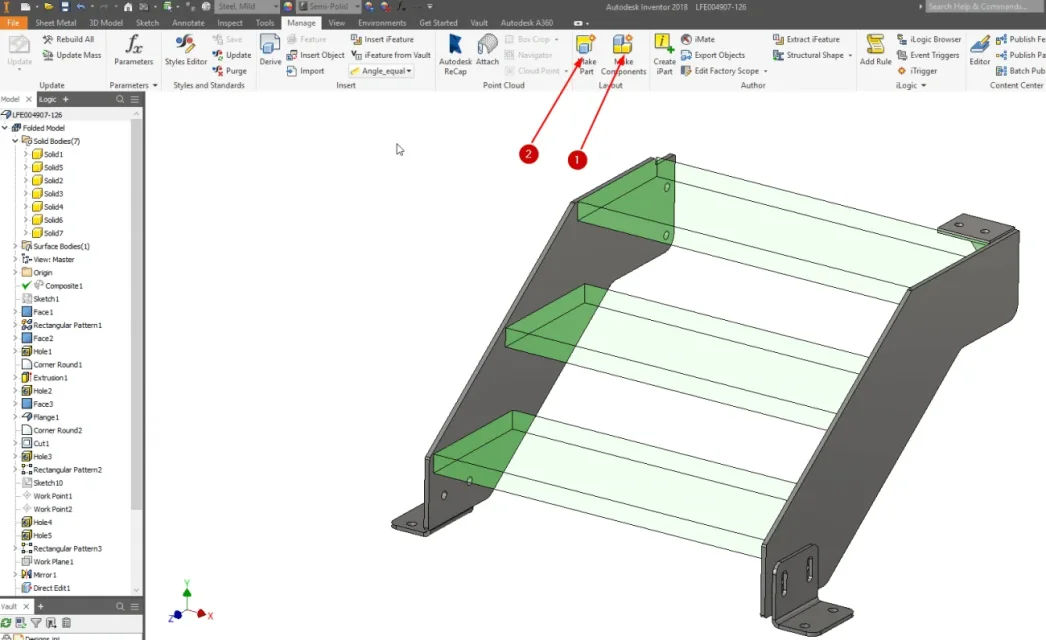Click the Purge styles command
This screenshot has height=640, width=1046.
229,71
